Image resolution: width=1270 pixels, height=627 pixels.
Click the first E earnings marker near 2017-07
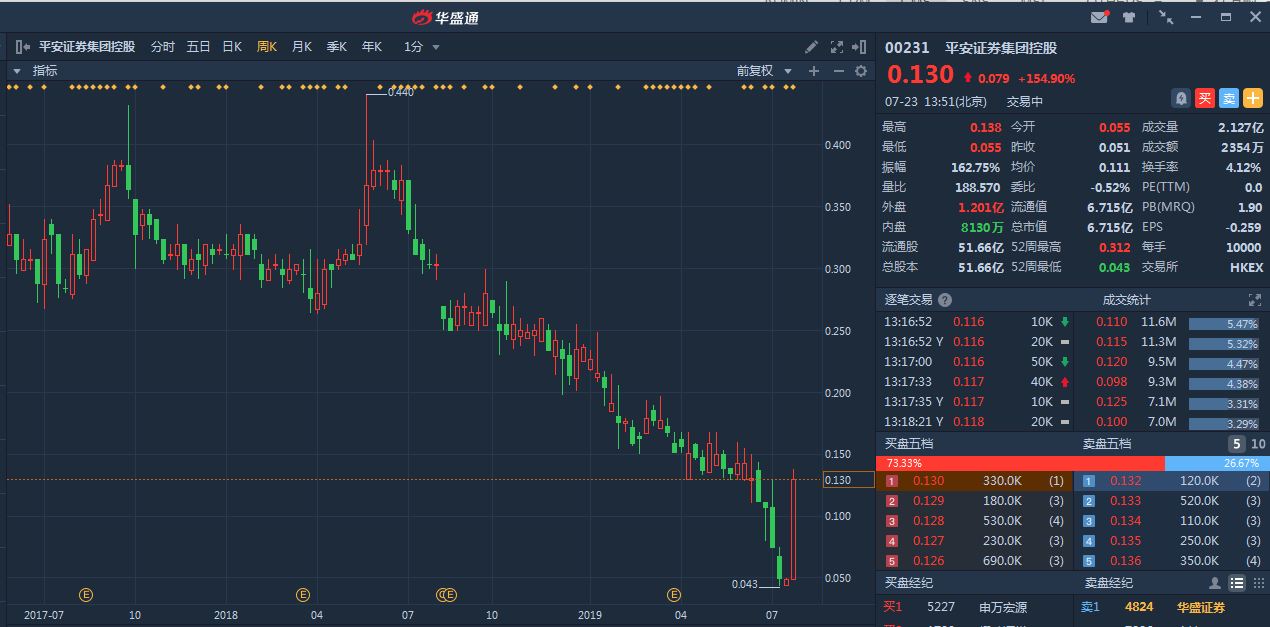coord(86,595)
